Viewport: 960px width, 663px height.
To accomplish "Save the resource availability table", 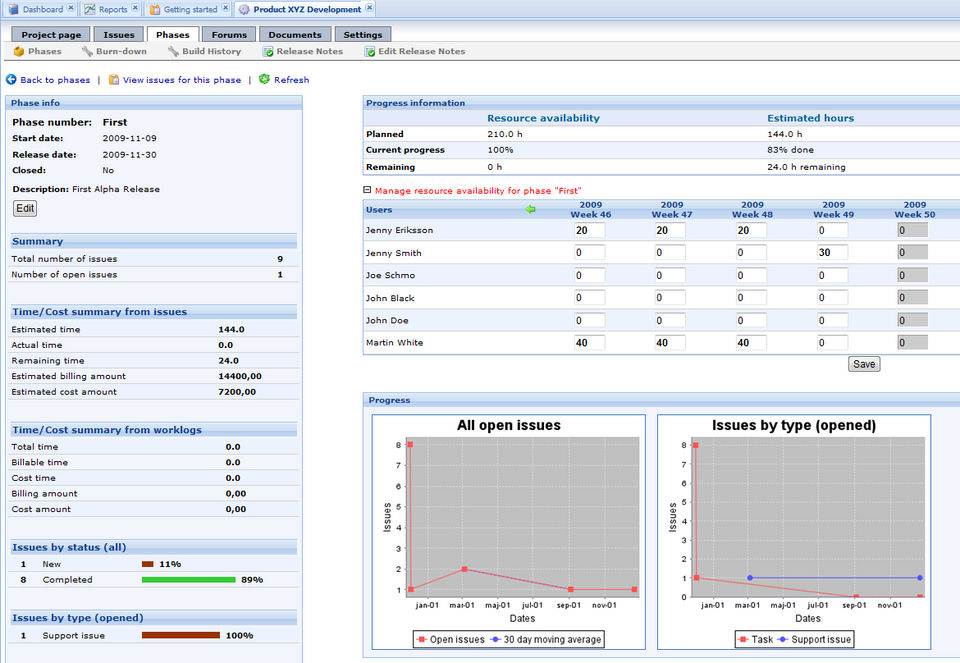I will pos(863,364).
